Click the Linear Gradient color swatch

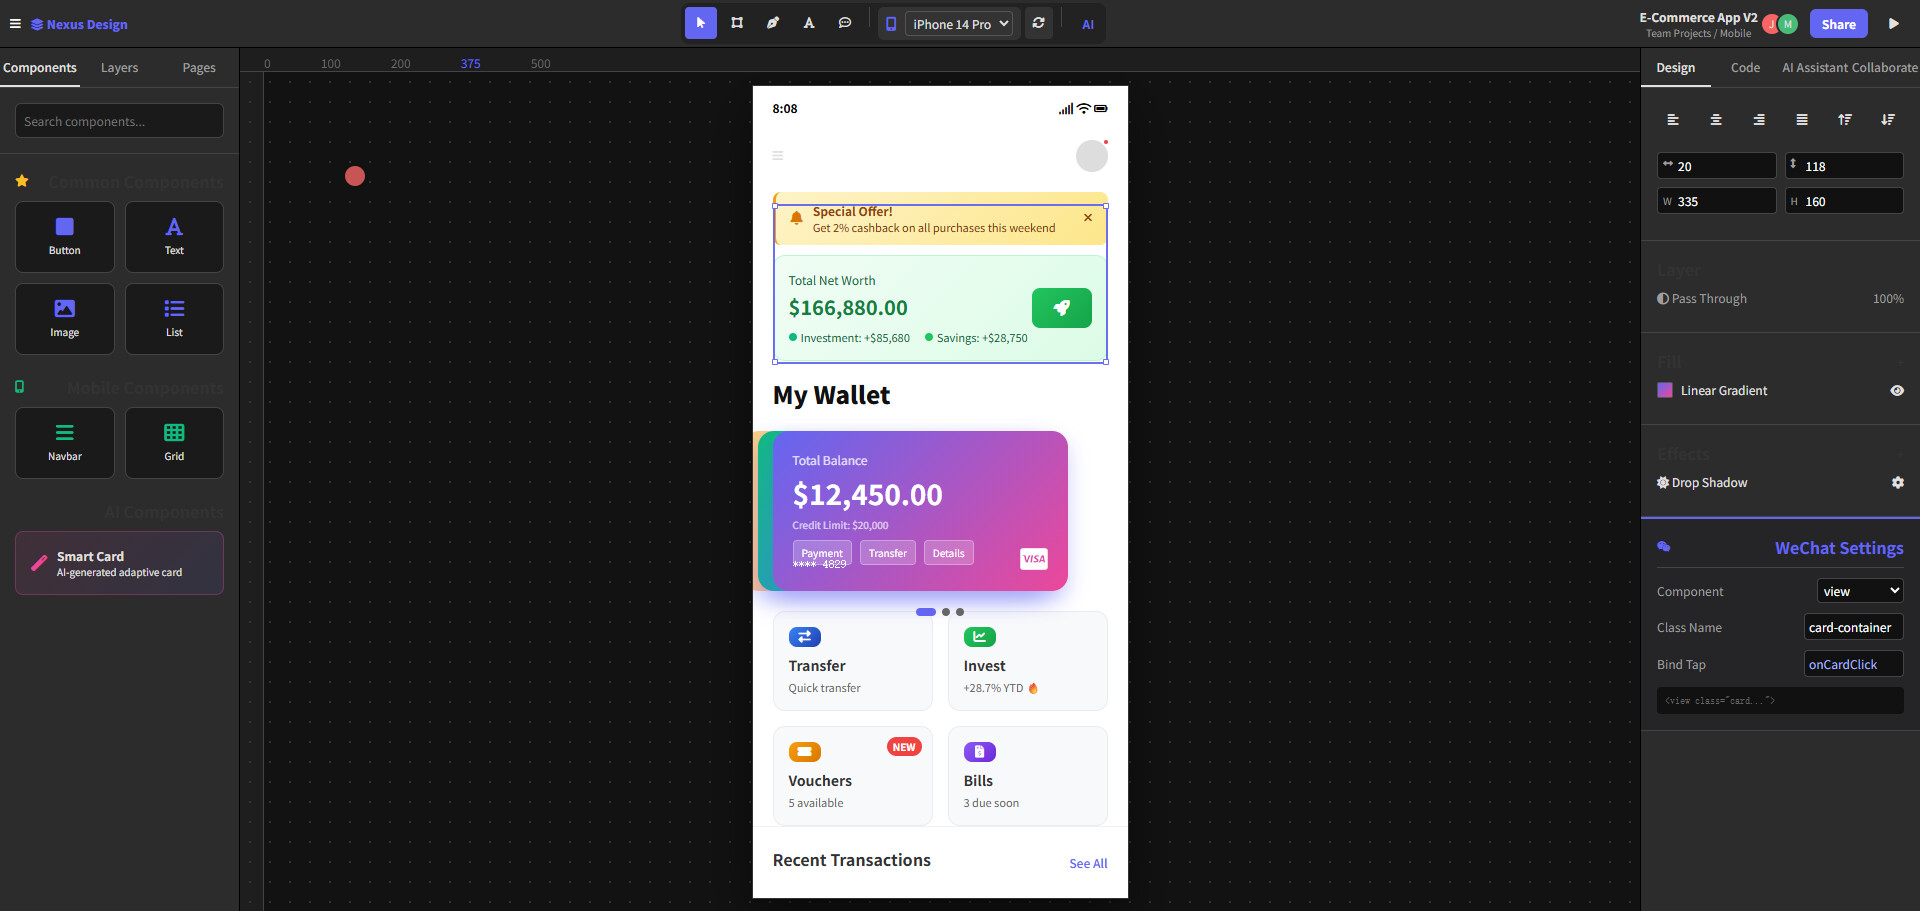tap(1665, 391)
